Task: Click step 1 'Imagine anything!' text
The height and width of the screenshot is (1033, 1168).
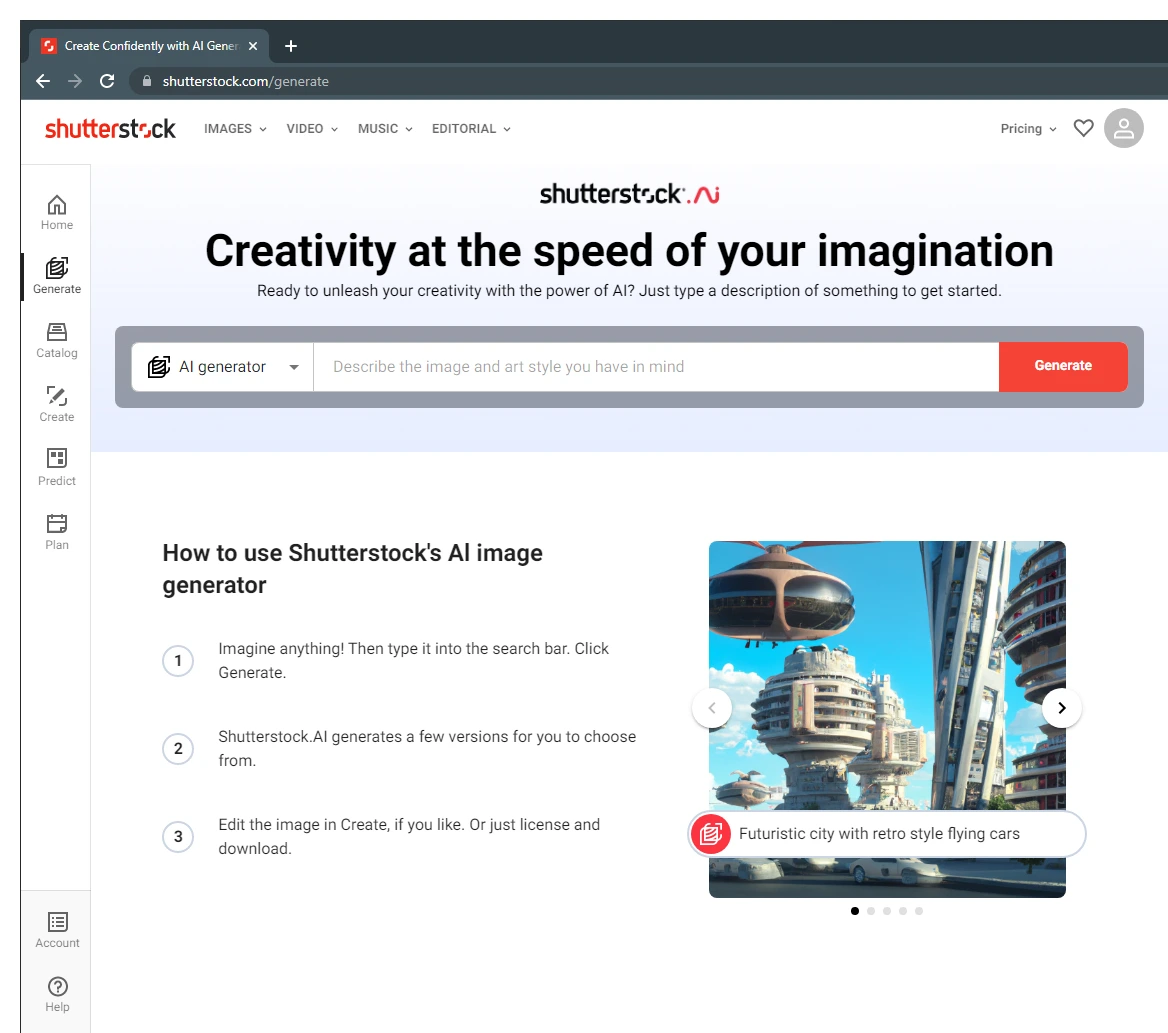Action: coord(413,661)
